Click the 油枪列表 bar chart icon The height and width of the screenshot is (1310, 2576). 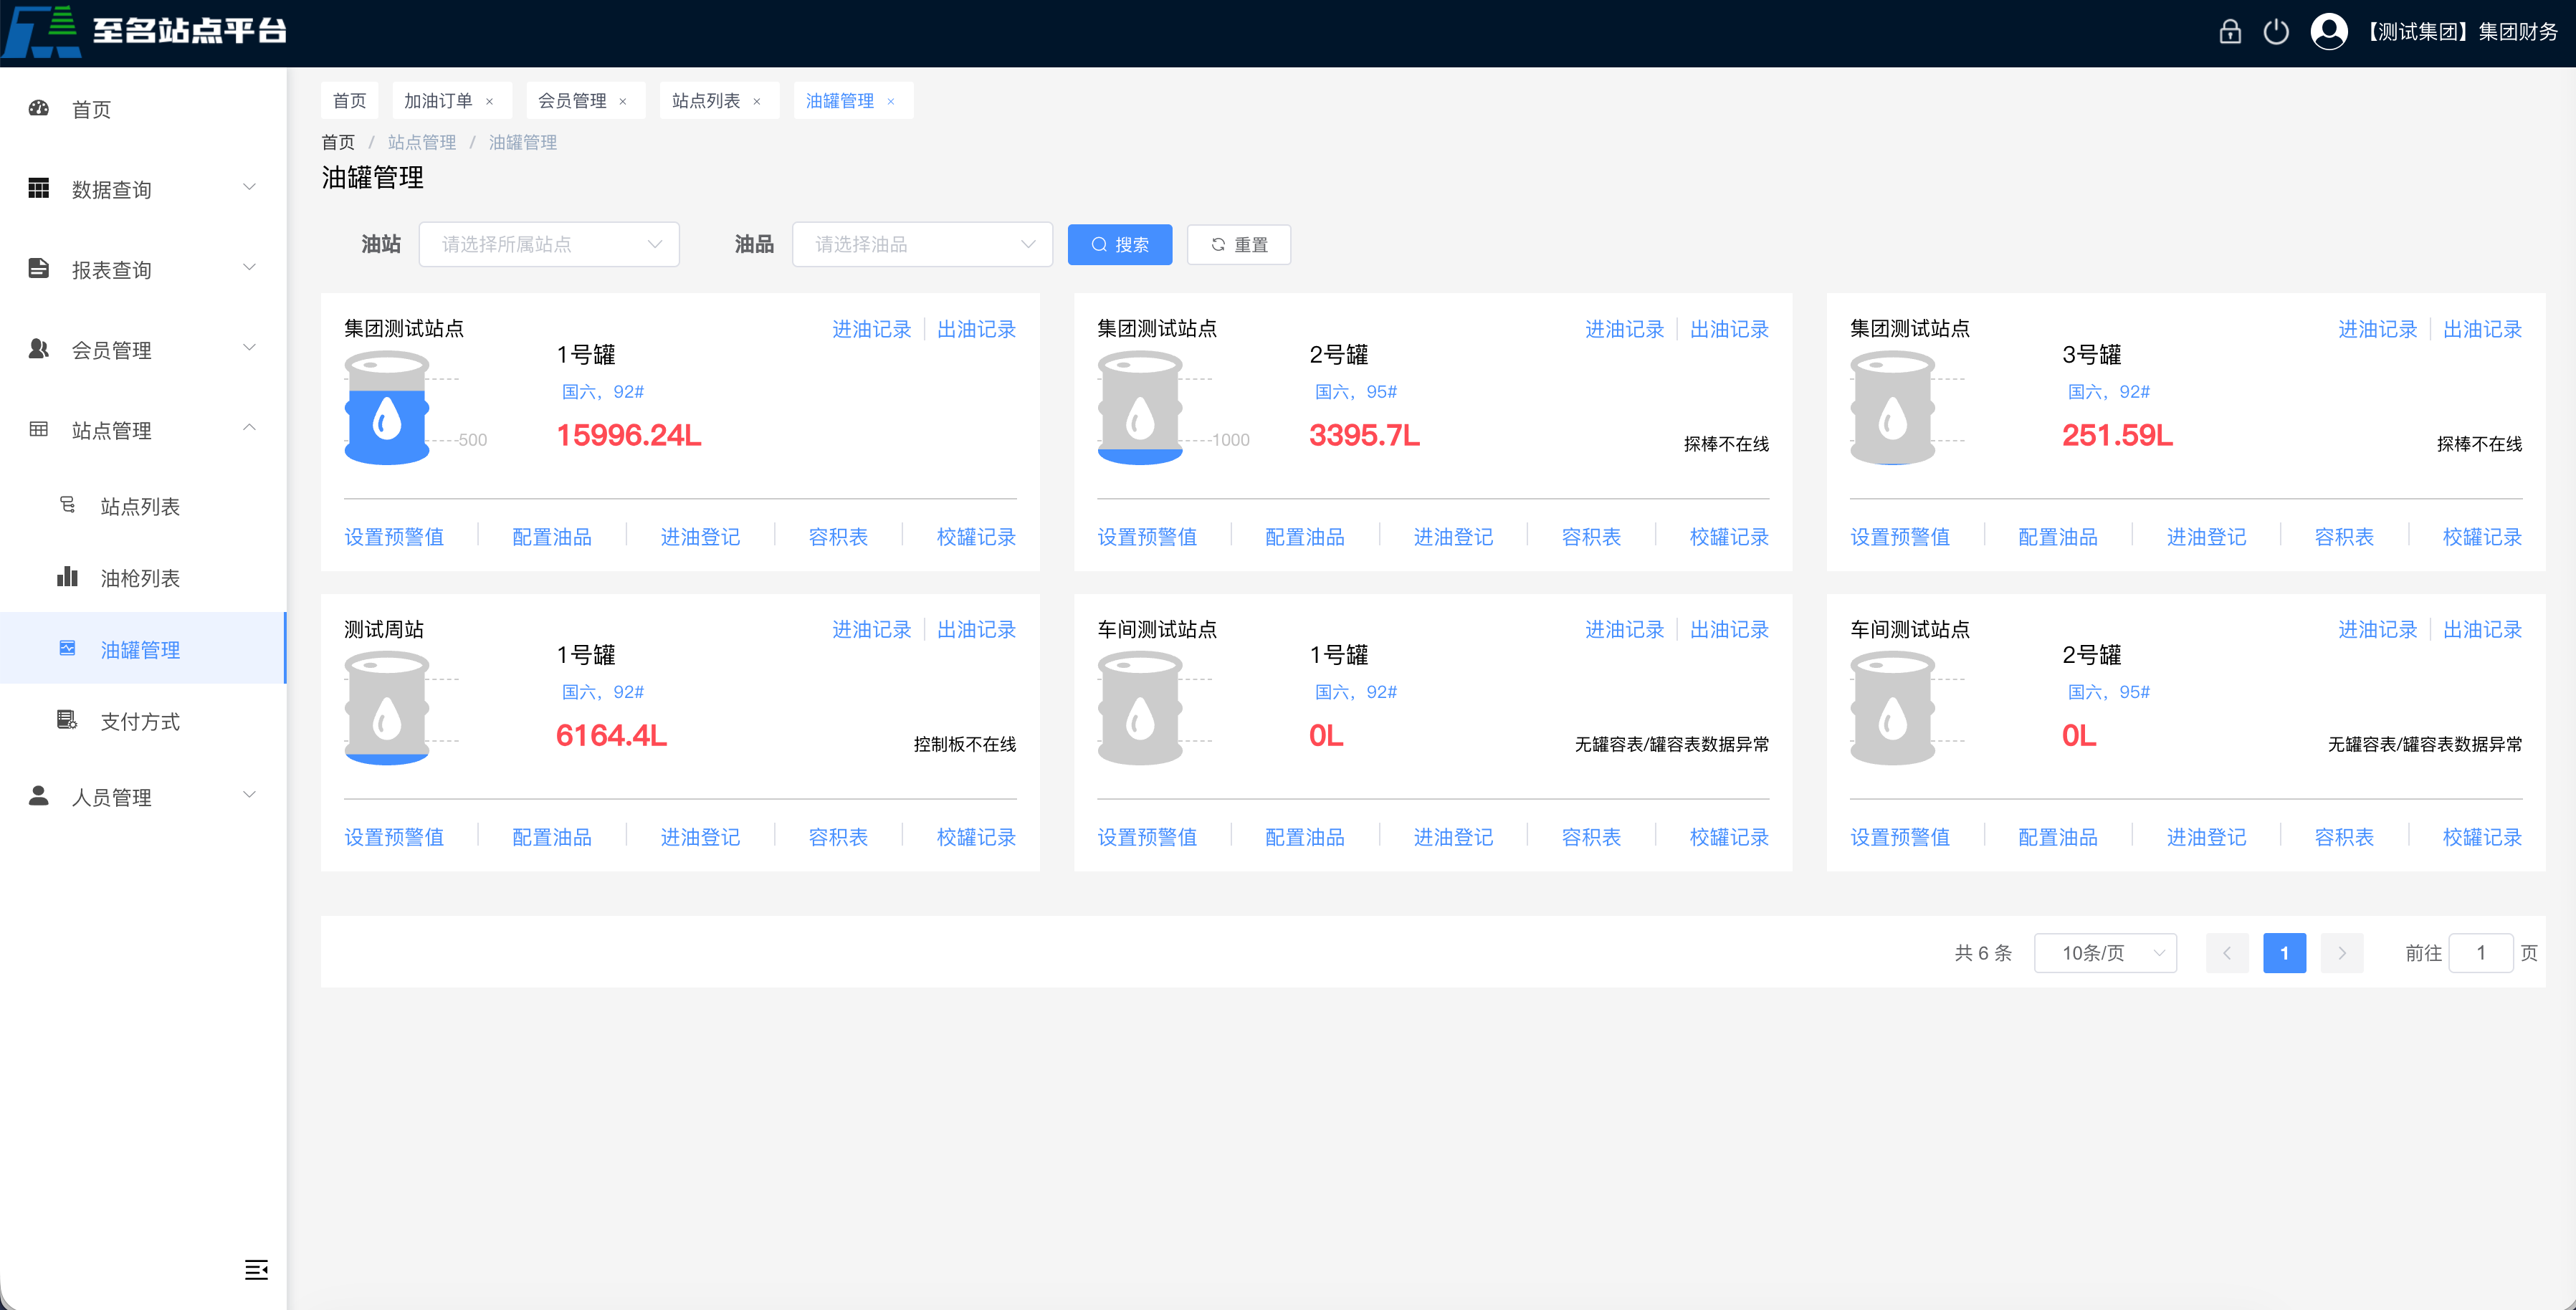point(67,577)
